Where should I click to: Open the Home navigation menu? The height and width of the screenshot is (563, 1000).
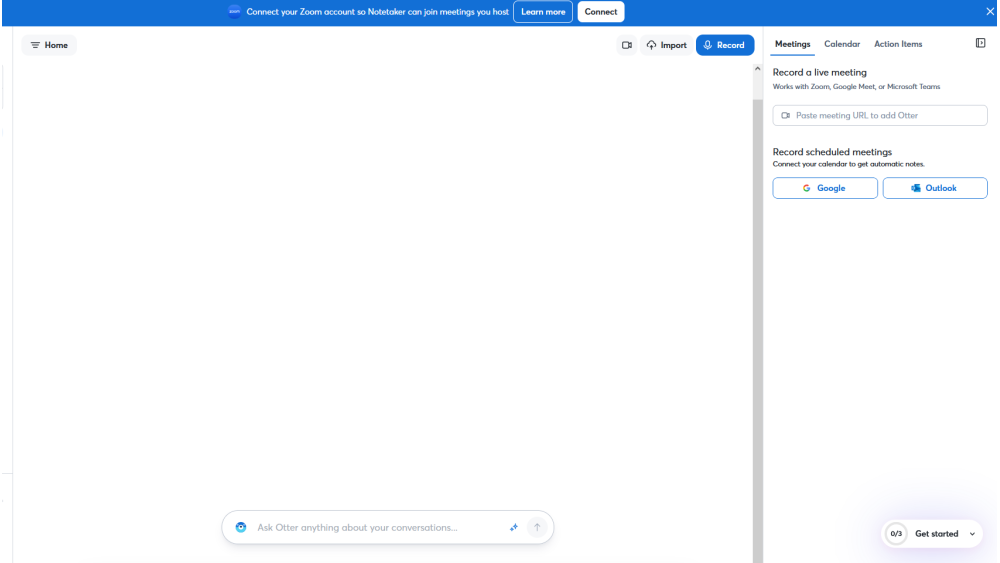pyautogui.click(x=49, y=45)
